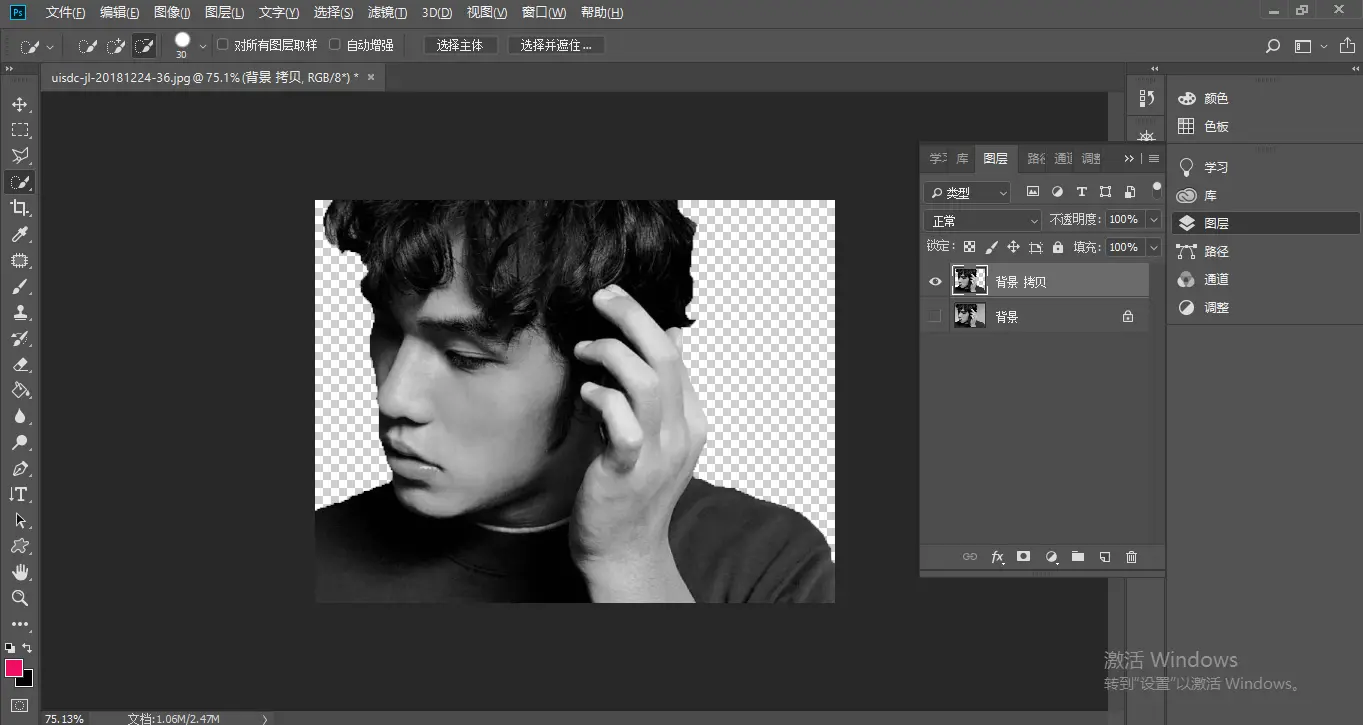The image size is (1363, 725).
Task: Click the 背景 拷贝 layer thumbnail
Action: [x=970, y=281]
